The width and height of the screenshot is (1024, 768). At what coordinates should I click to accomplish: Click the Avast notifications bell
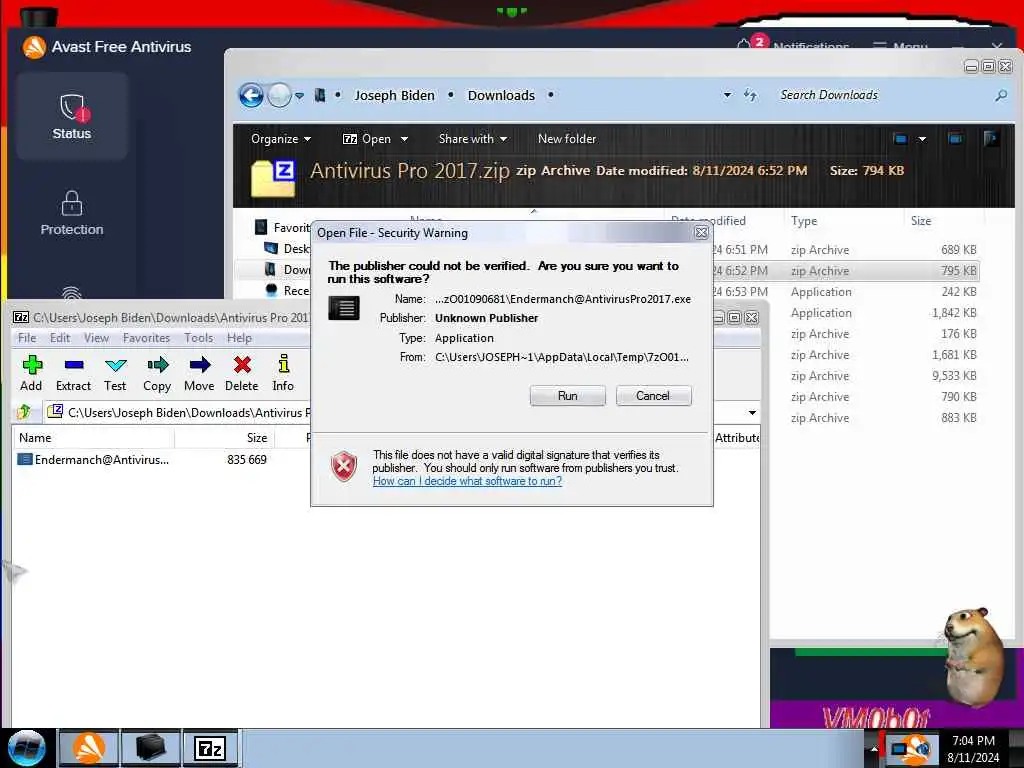tap(744, 44)
